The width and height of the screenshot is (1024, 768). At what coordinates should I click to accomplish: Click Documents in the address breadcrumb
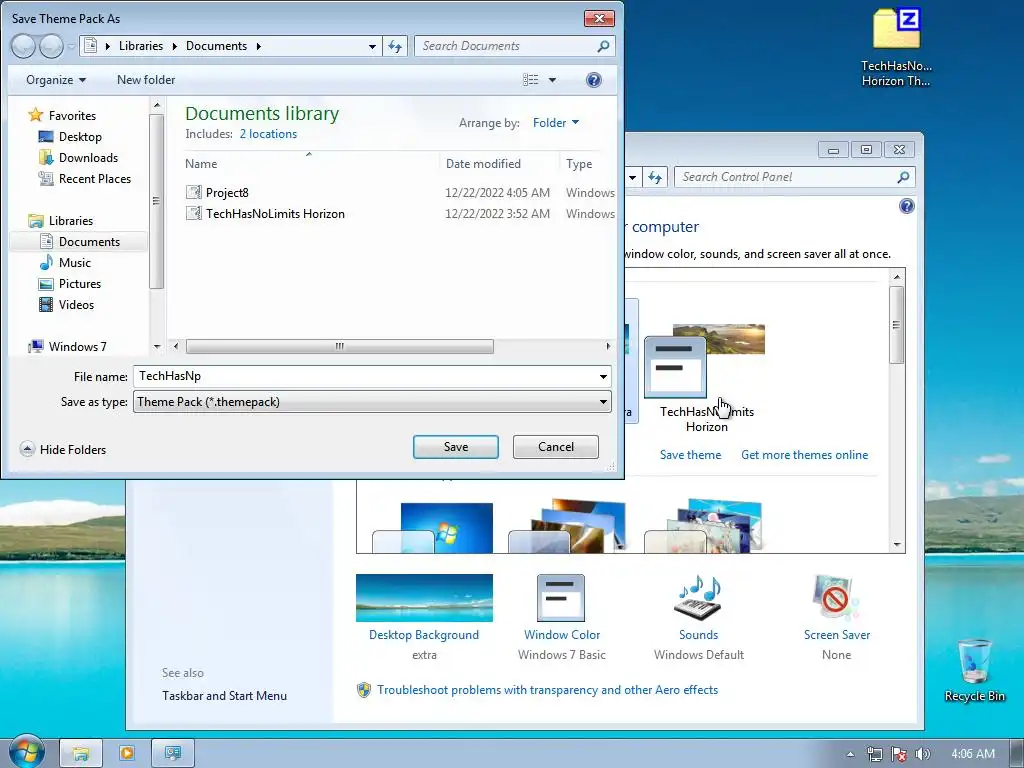(x=216, y=46)
